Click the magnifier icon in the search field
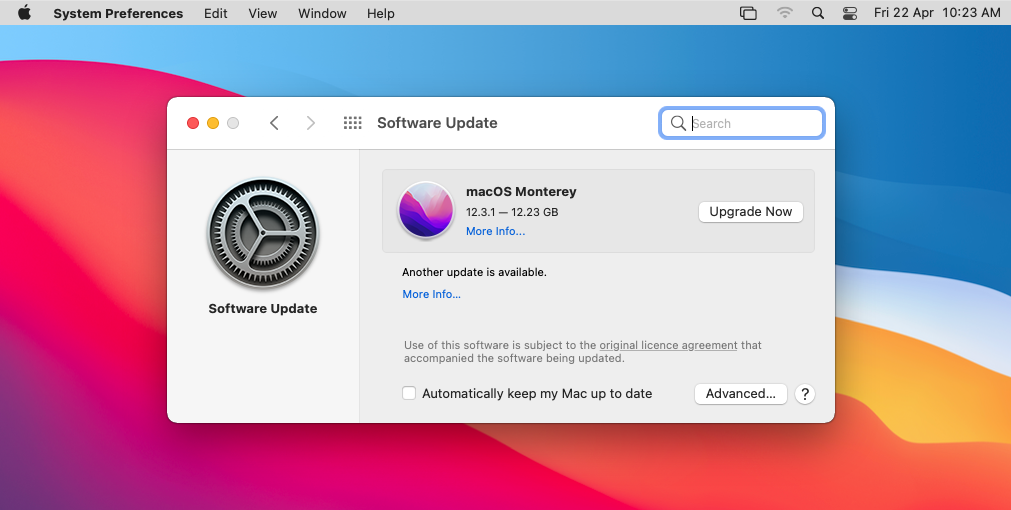This screenshot has width=1011, height=510. pos(678,123)
